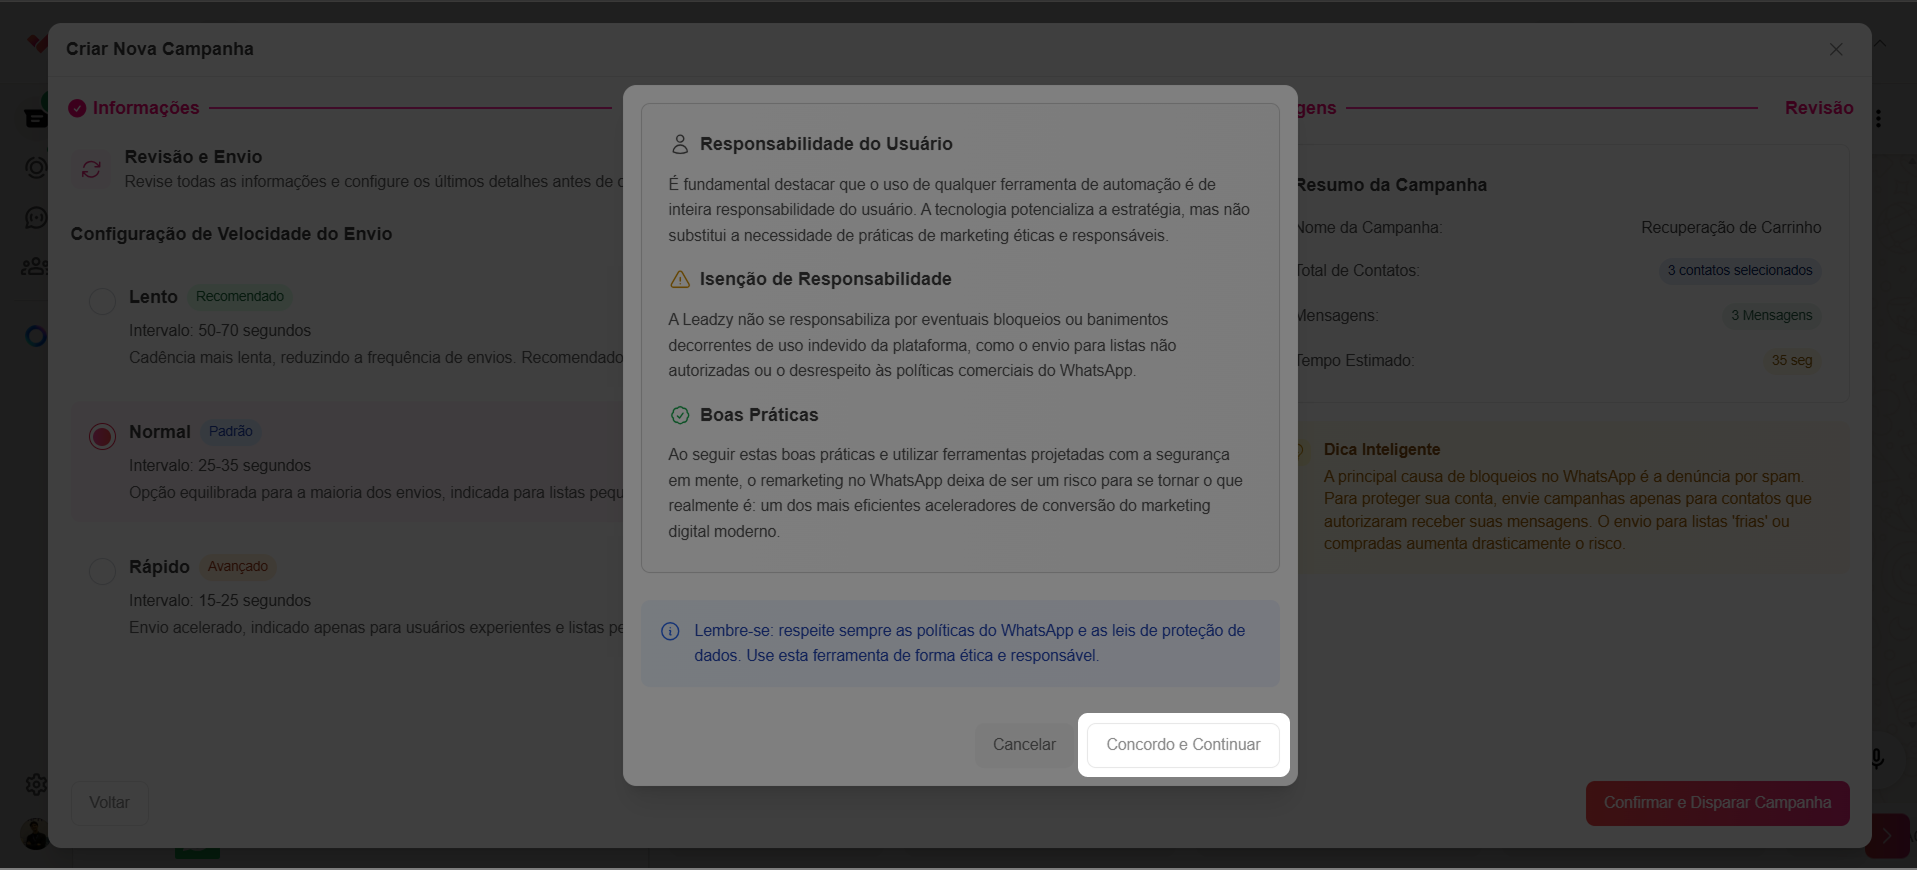Image resolution: width=1917 pixels, height=870 pixels.
Task: Click the Padrão badge beside Normal
Action: point(230,432)
